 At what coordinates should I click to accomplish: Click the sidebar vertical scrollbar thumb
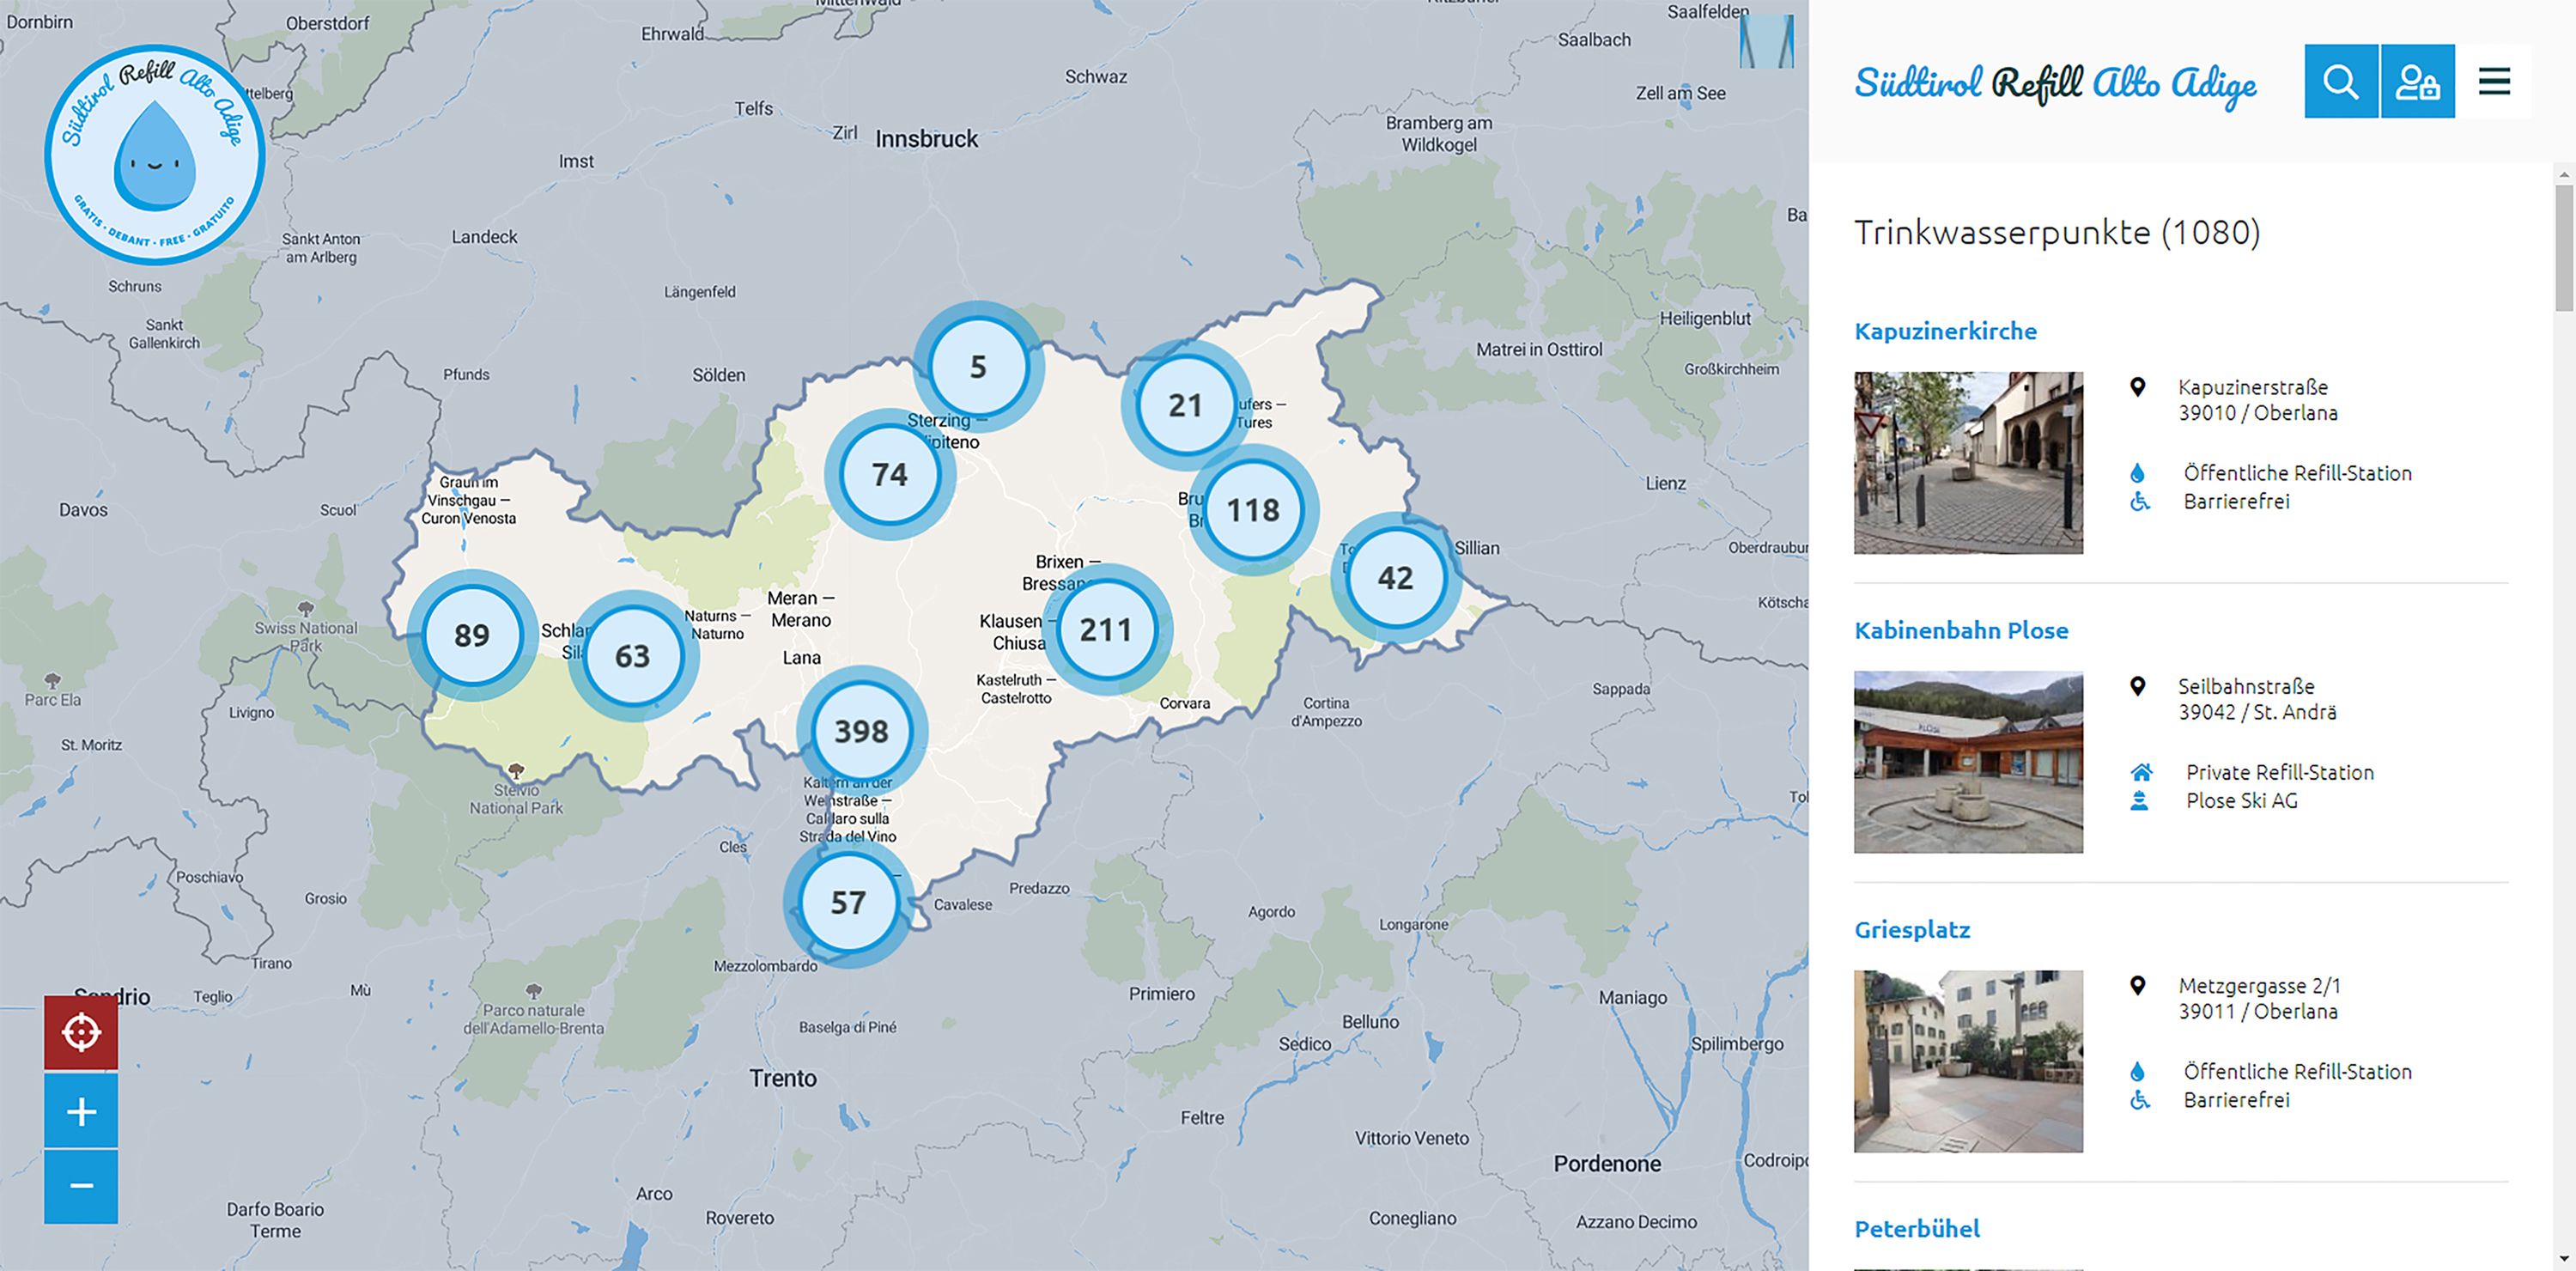pyautogui.click(x=2564, y=248)
